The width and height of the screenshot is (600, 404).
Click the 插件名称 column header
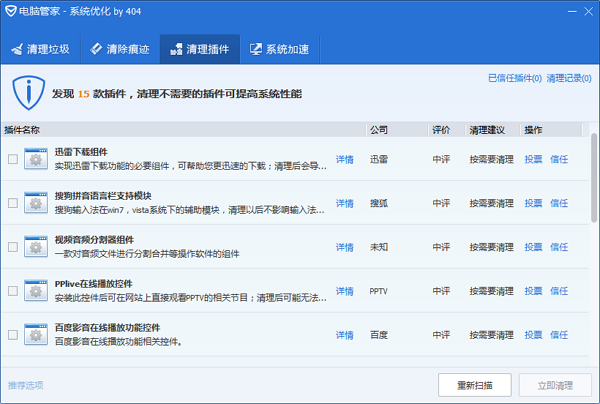[x=184, y=130]
